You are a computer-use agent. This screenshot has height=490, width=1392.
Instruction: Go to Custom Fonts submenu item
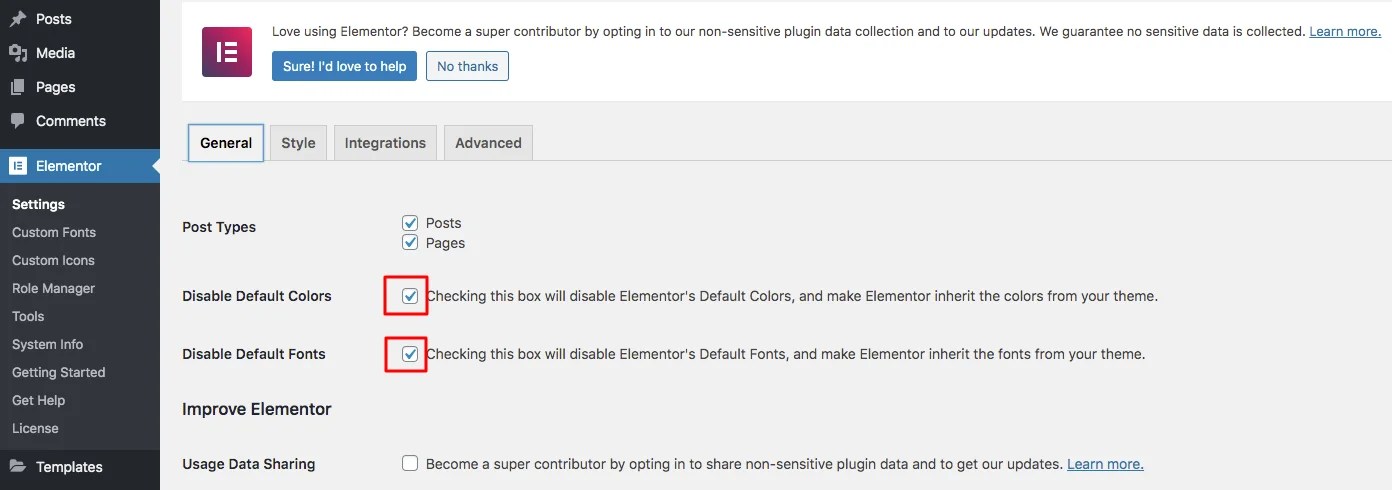pos(54,232)
